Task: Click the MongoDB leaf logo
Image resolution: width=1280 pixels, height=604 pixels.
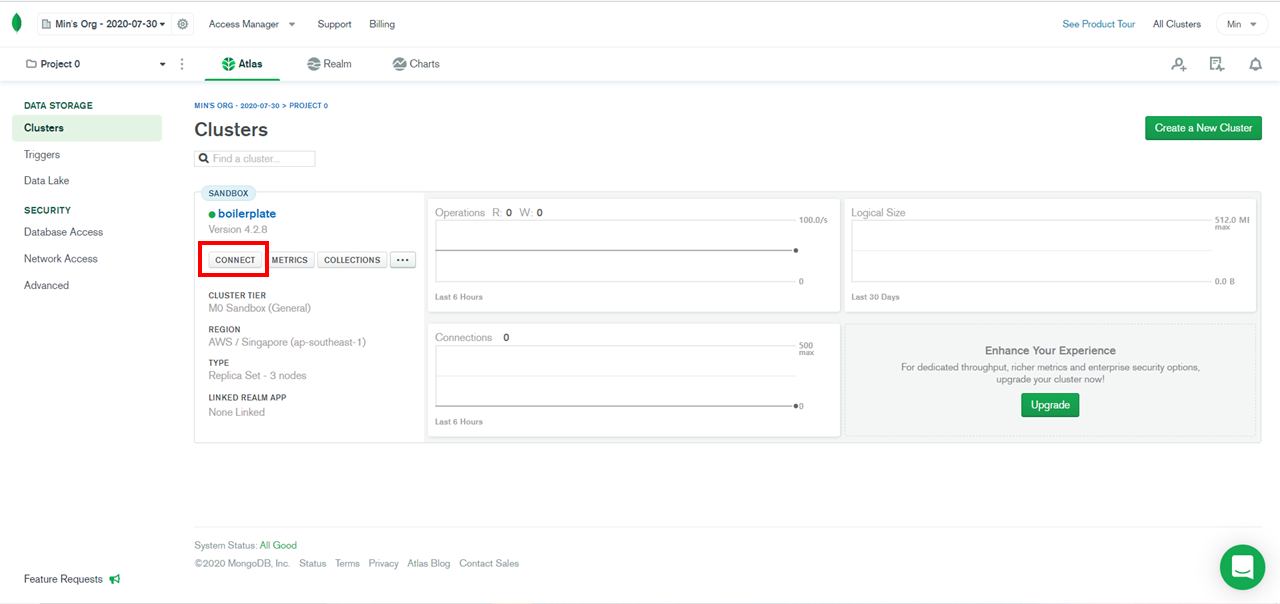Action: 16,23
